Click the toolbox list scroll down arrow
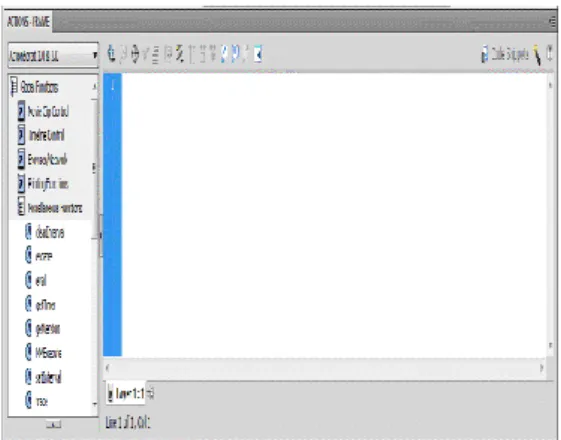 point(94,404)
